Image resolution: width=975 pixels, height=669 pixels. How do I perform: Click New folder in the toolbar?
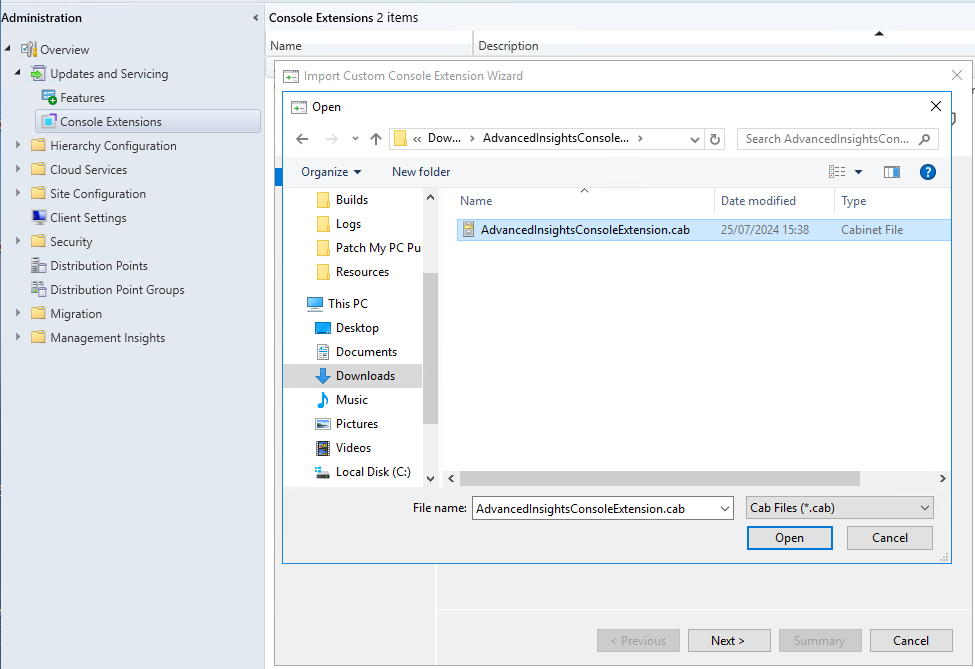point(421,172)
